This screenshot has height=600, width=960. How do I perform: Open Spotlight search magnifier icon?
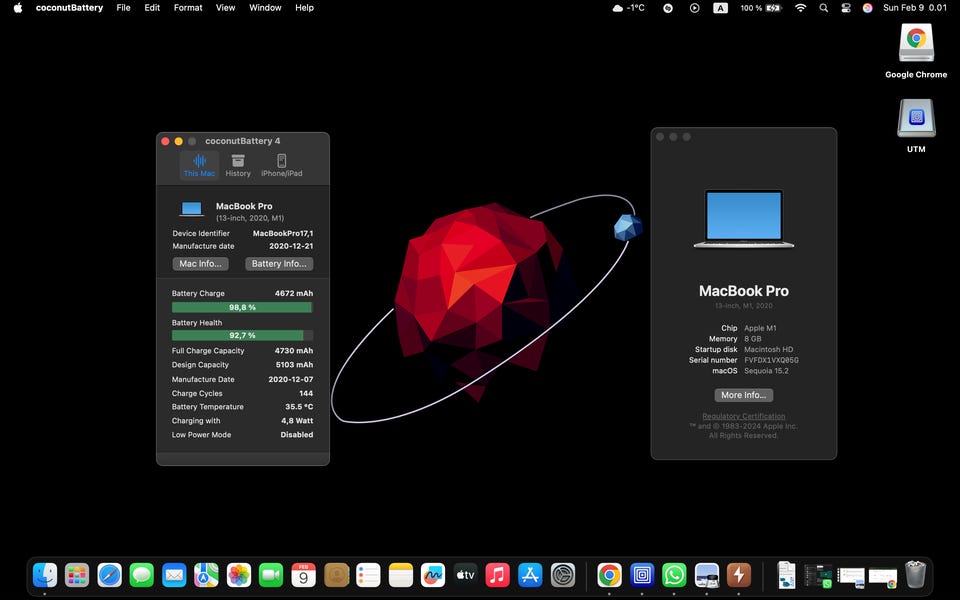click(x=823, y=8)
